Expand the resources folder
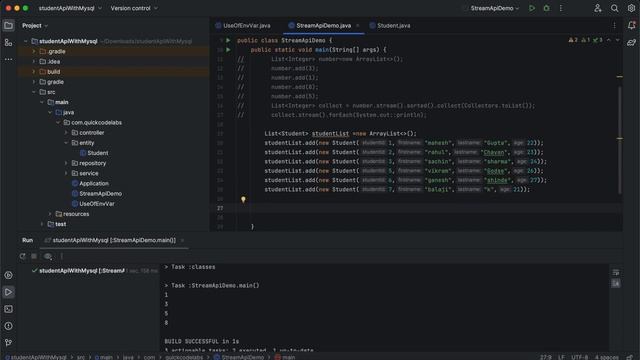The height and width of the screenshot is (360, 640). point(50,214)
